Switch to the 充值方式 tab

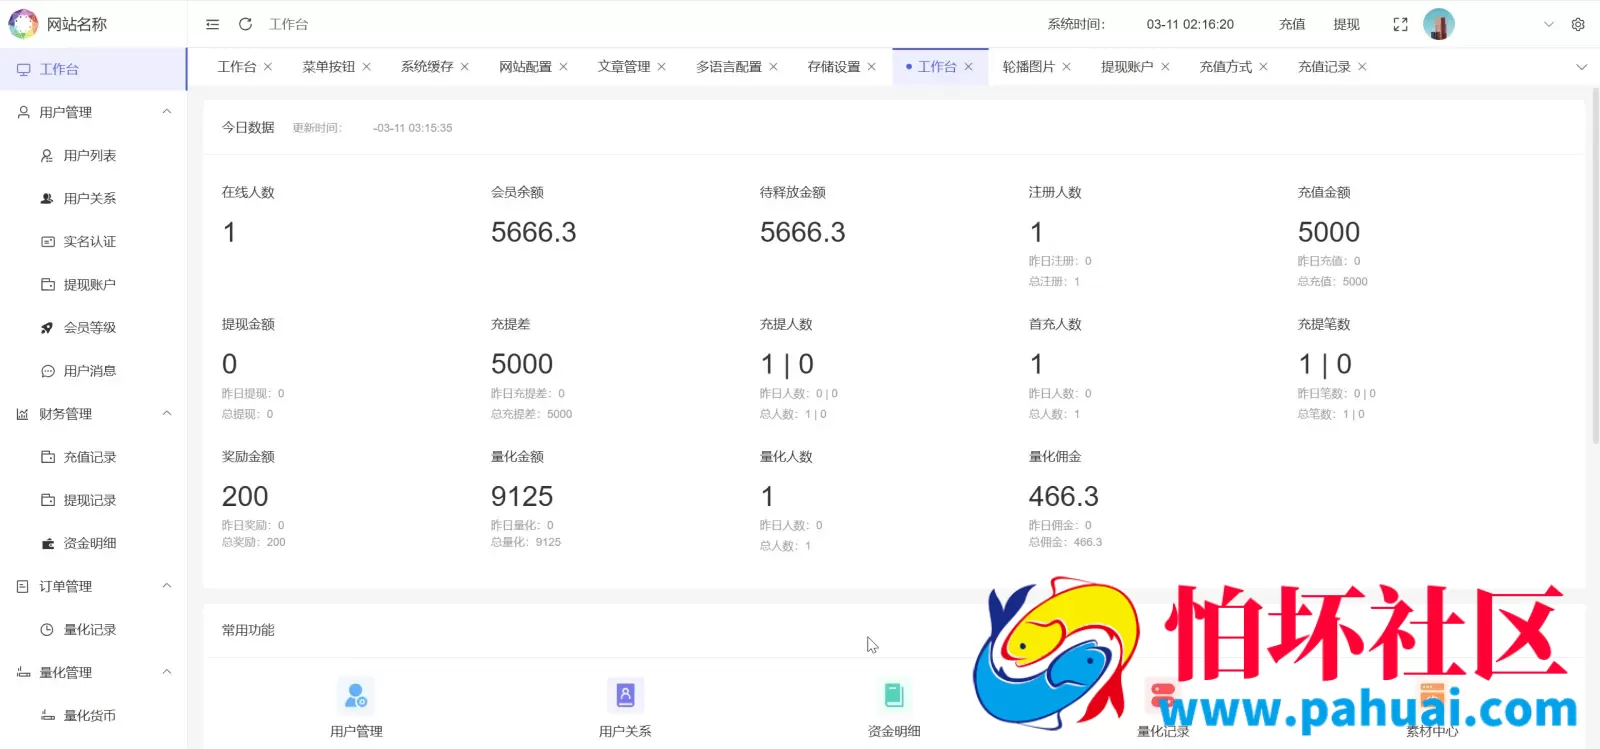click(x=1225, y=67)
